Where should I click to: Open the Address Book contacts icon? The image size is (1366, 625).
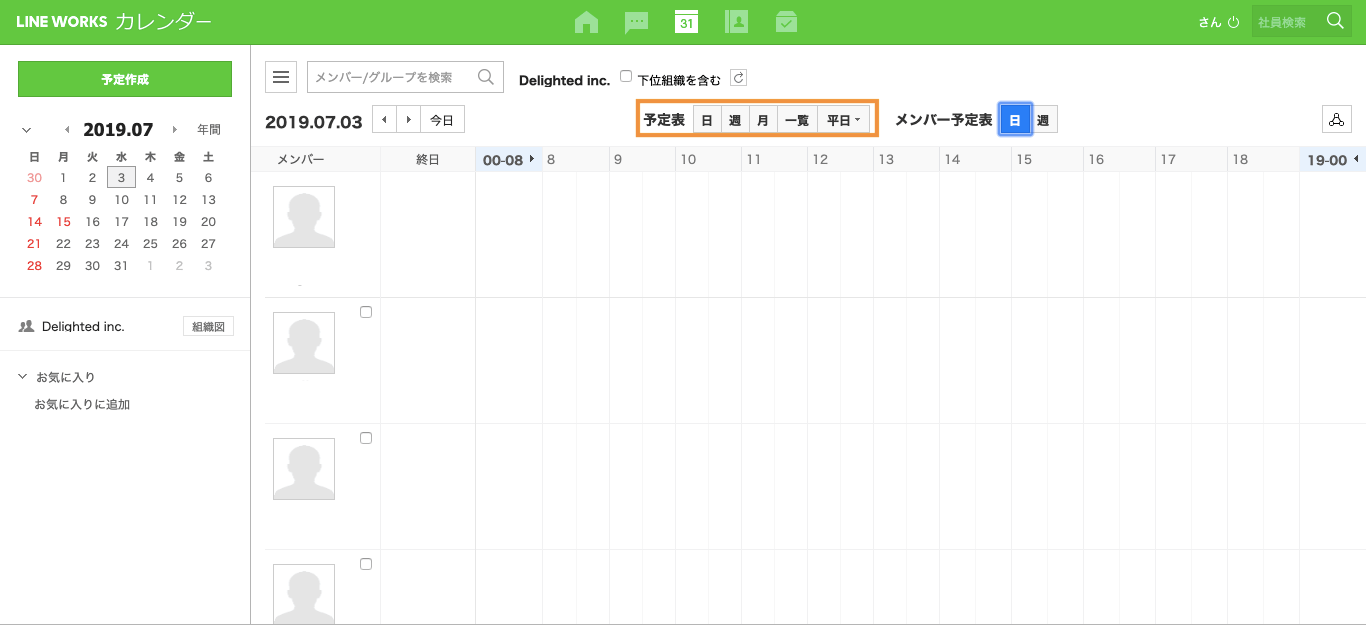(x=736, y=22)
